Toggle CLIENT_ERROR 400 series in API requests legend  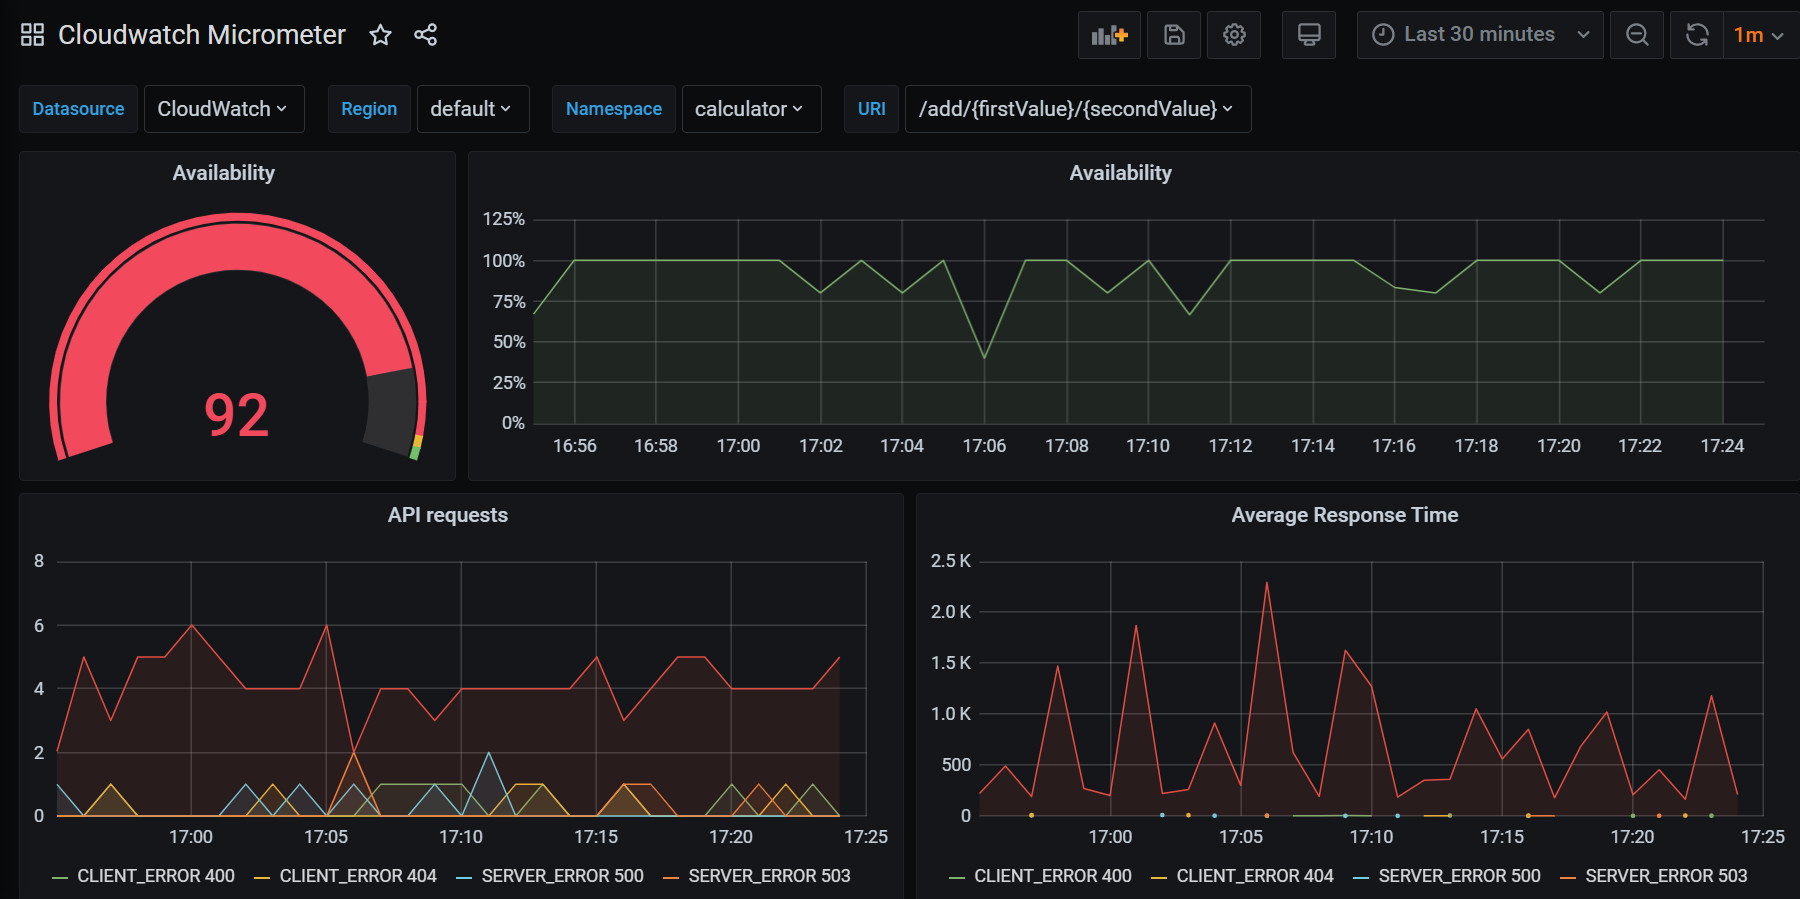coord(156,876)
